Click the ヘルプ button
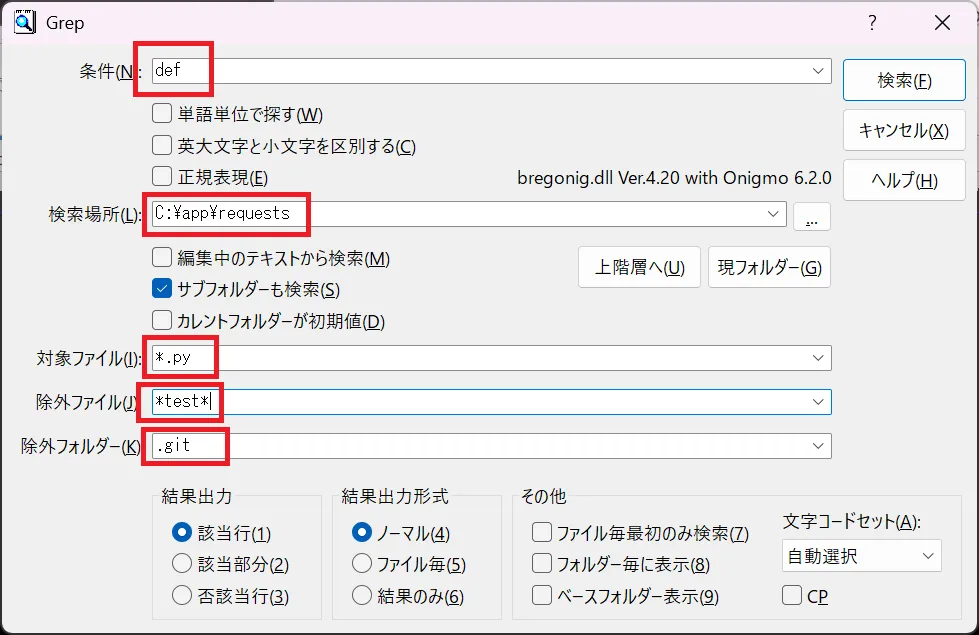979x635 pixels. (x=903, y=180)
